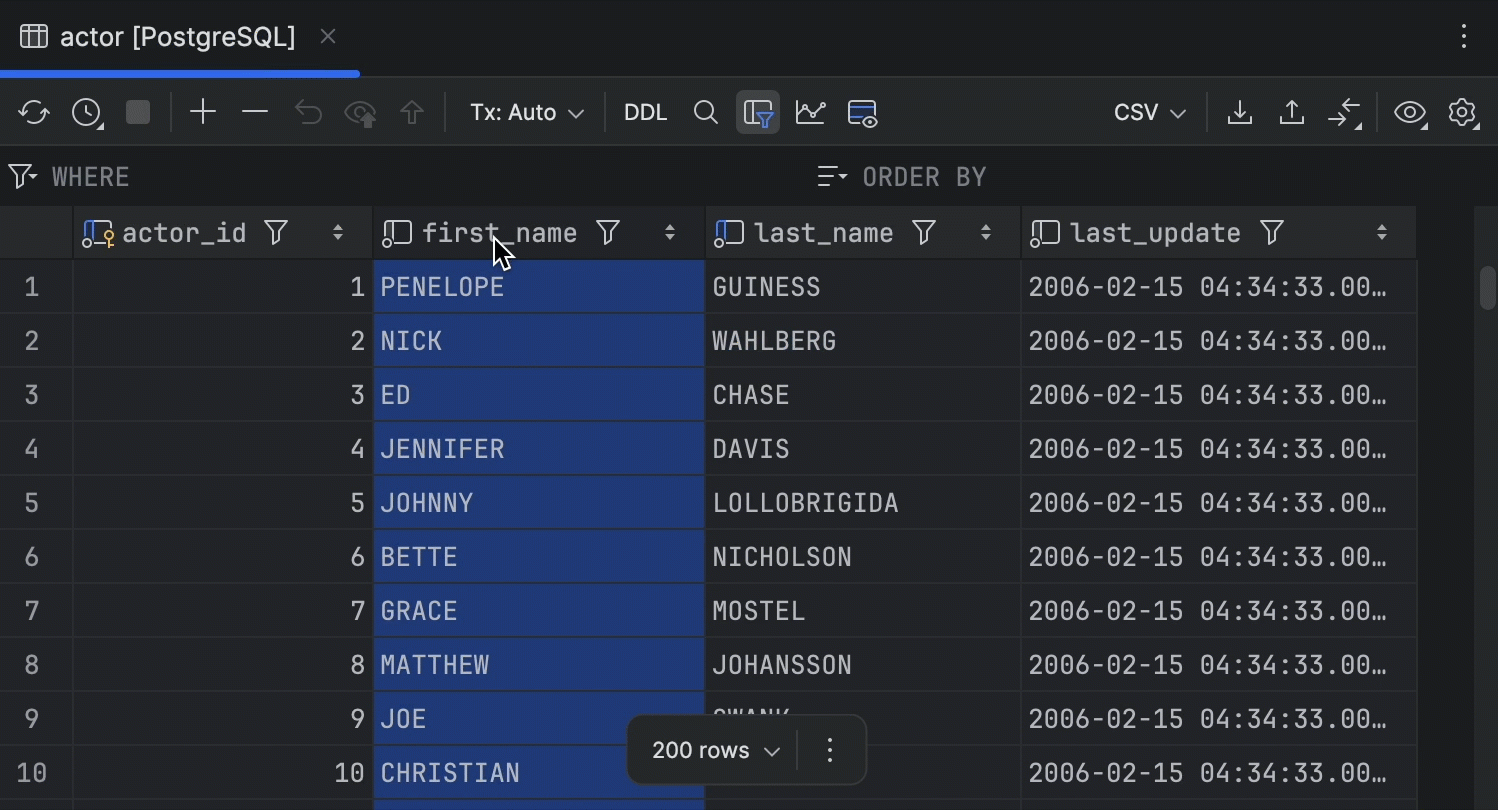Toggle the row filter panel
The height and width of the screenshot is (810, 1498).
tap(757, 112)
